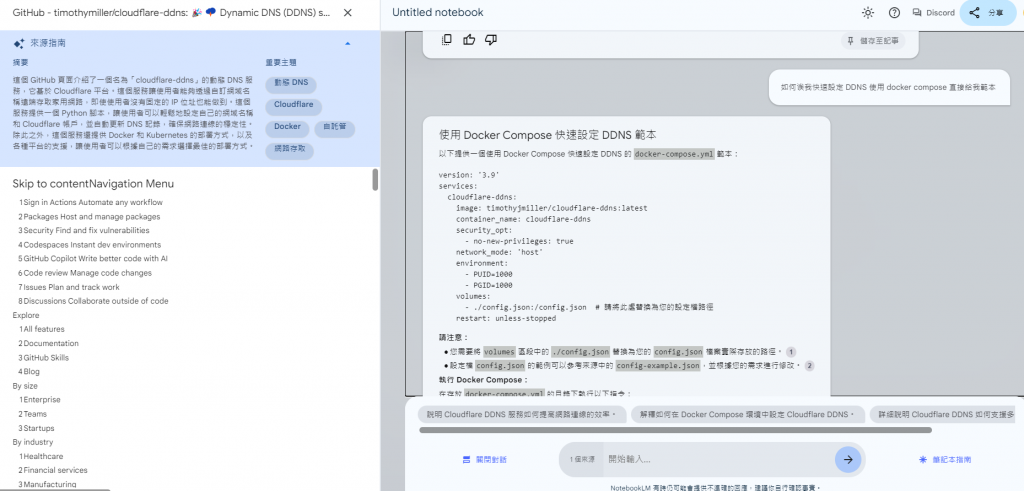Click the code line 'network_mode: host'
1024x491 pixels.
(x=500, y=252)
